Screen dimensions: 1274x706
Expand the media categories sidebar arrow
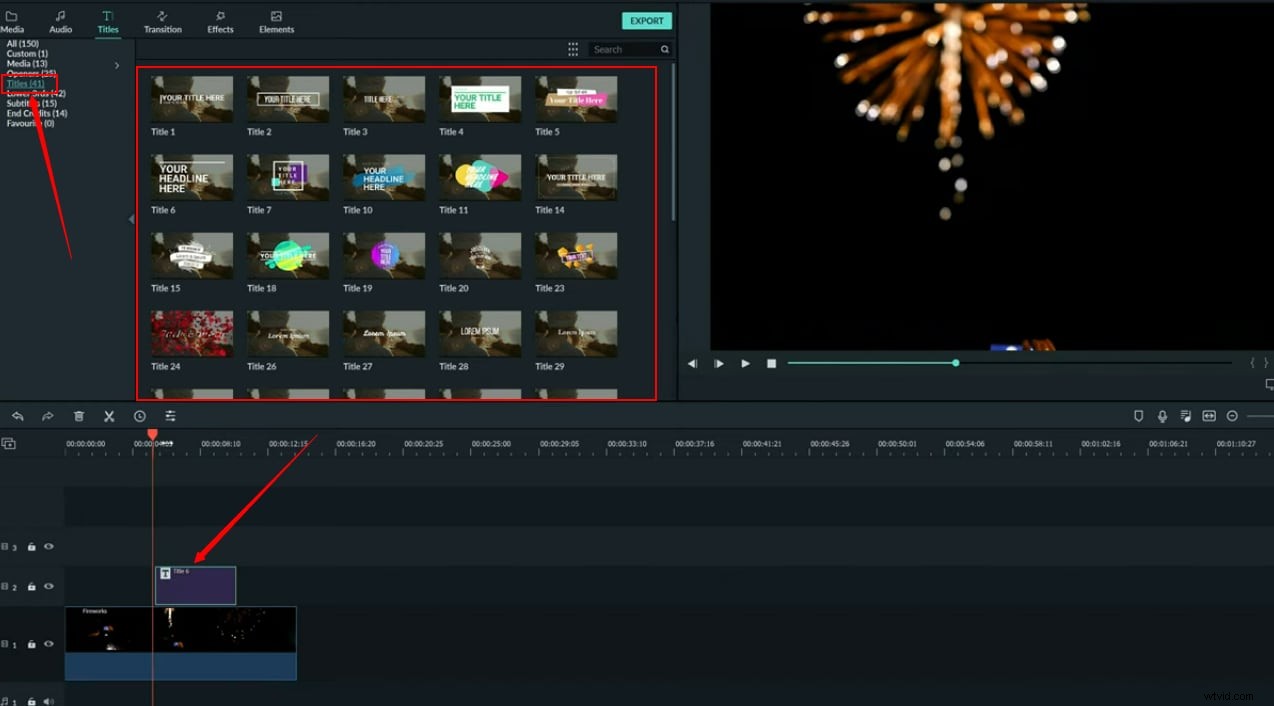117,64
